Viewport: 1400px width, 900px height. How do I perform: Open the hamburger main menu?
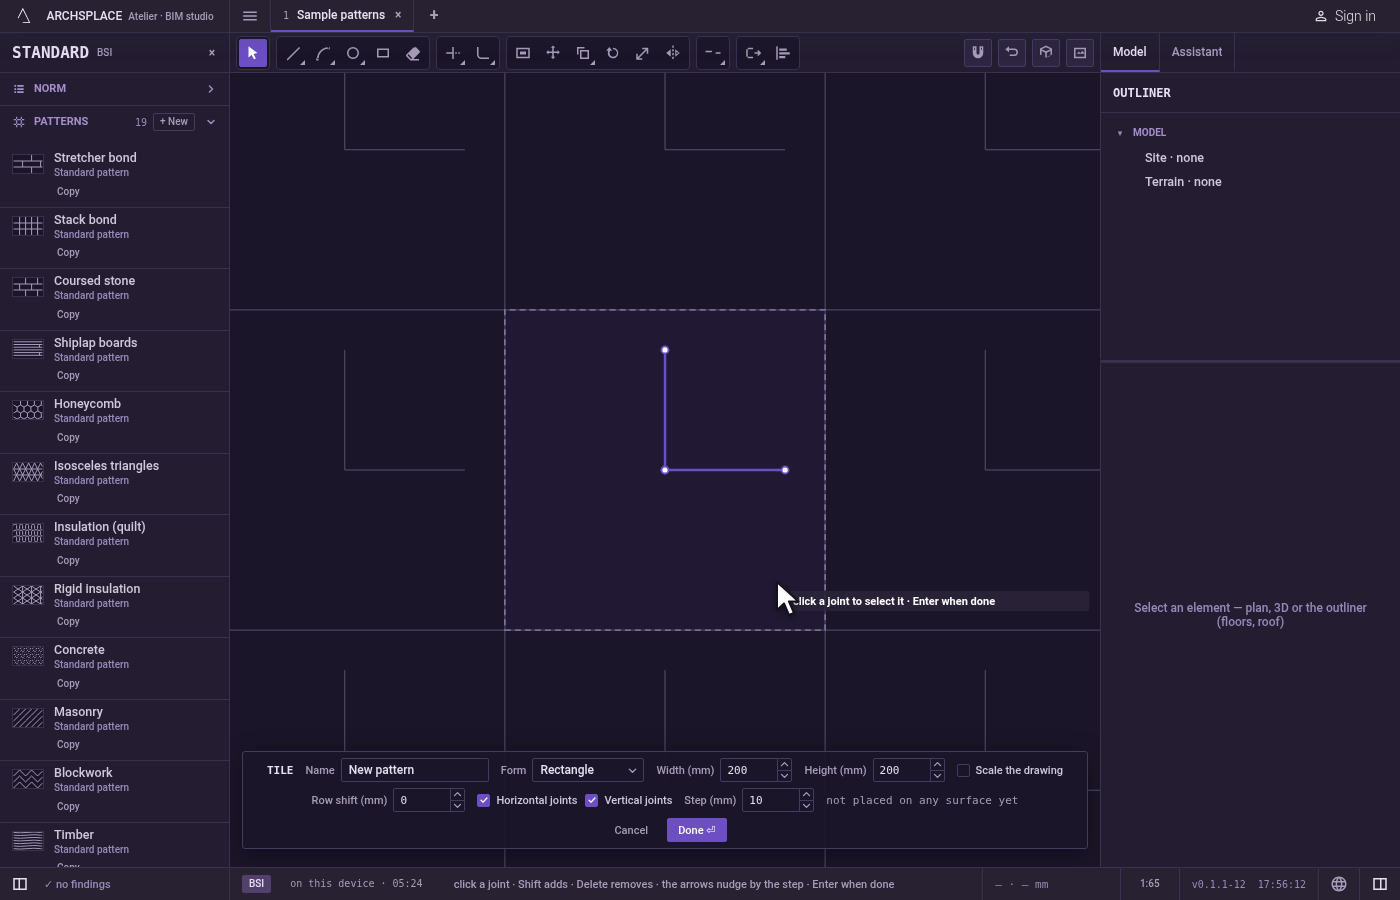pos(250,15)
